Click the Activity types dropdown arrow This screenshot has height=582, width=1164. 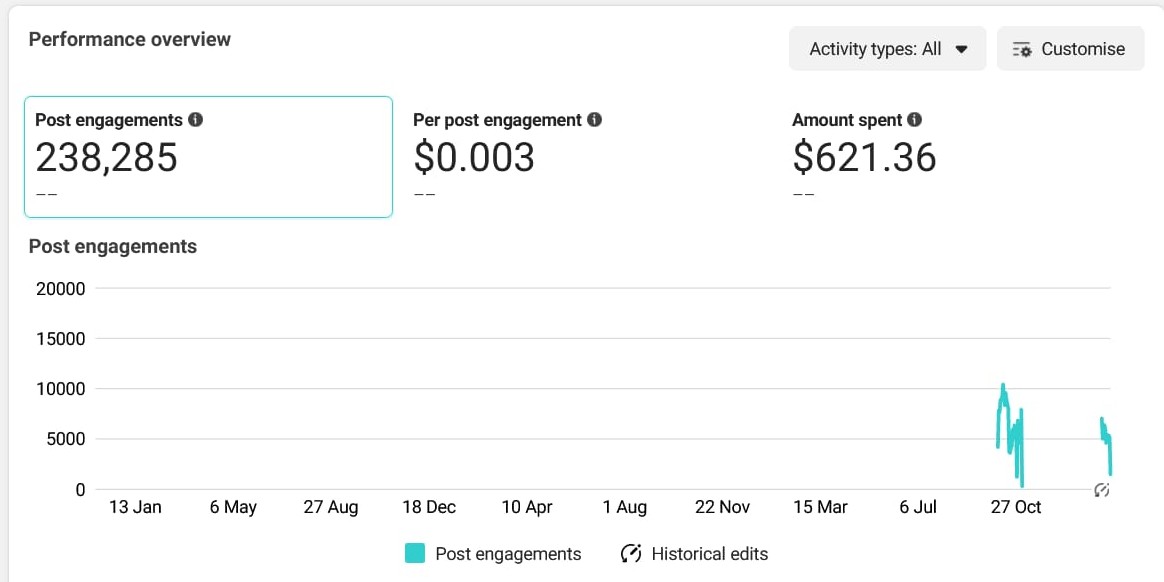[x=962, y=49]
